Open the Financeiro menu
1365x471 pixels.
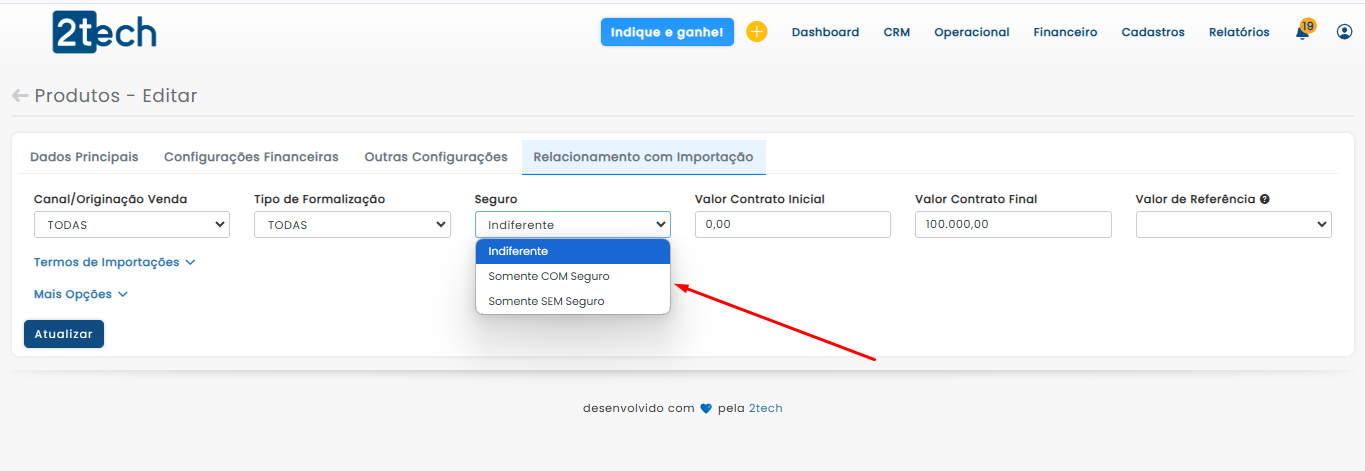coord(1065,32)
